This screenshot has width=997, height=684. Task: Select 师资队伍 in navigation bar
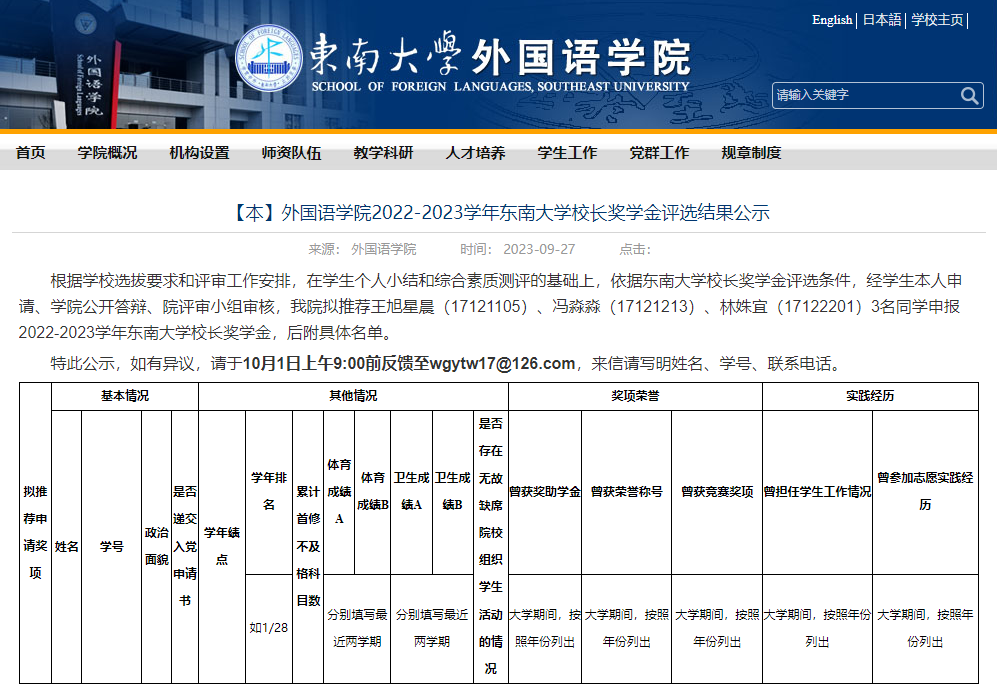pos(291,153)
